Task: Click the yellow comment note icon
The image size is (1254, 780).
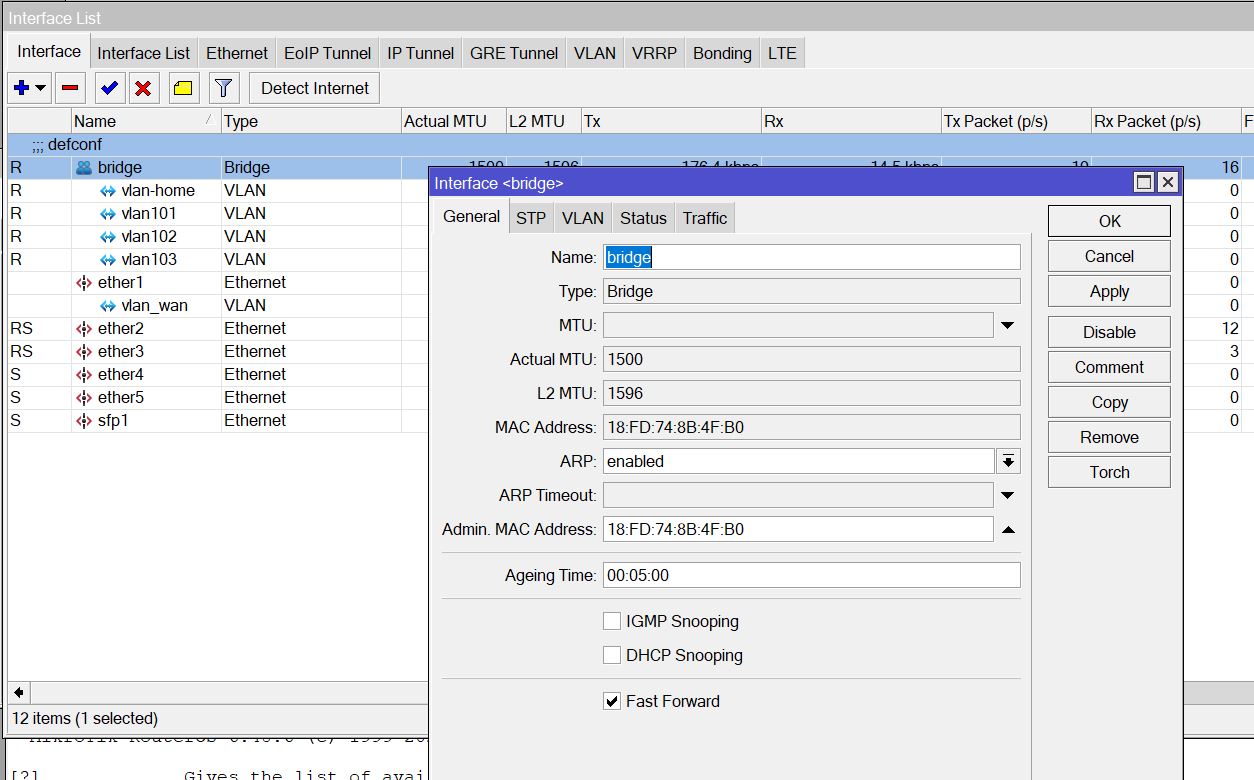Action: point(182,88)
